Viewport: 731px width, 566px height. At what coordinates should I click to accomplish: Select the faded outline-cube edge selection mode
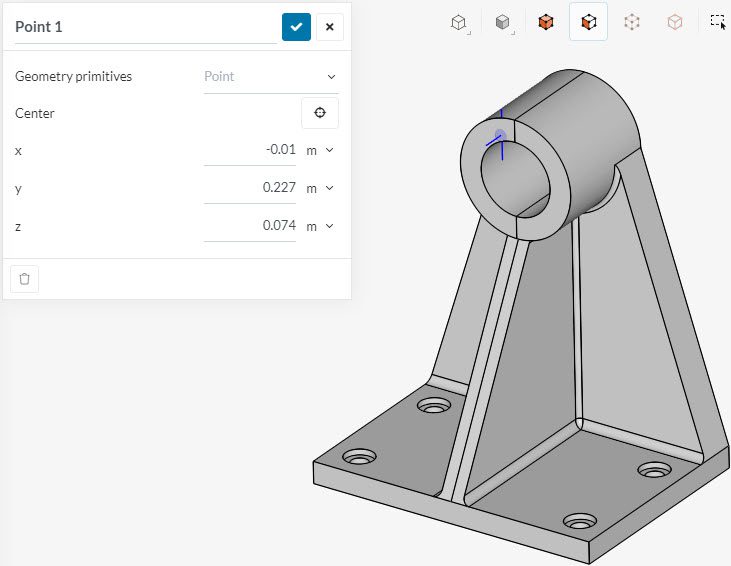(675, 21)
